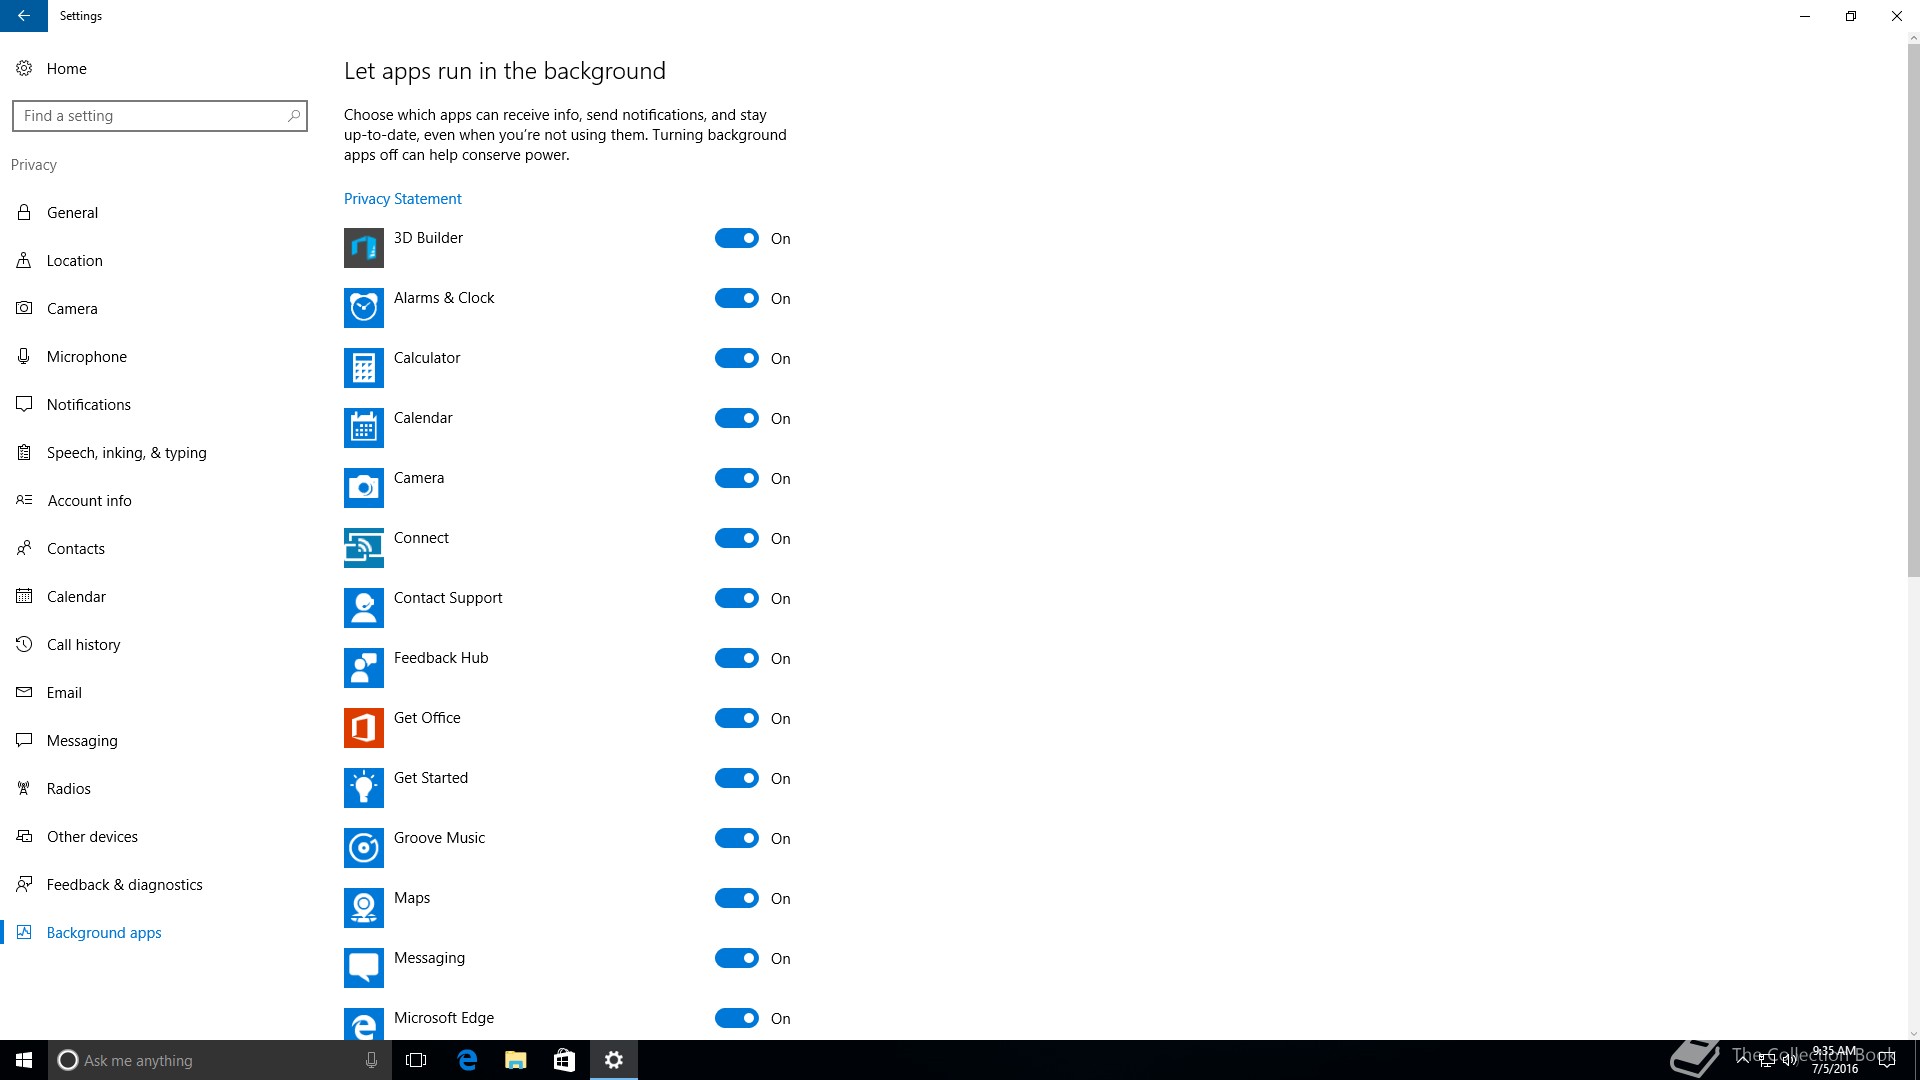1920x1080 pixels.
Task: Click the Get Office app icon
Action: 363,728
